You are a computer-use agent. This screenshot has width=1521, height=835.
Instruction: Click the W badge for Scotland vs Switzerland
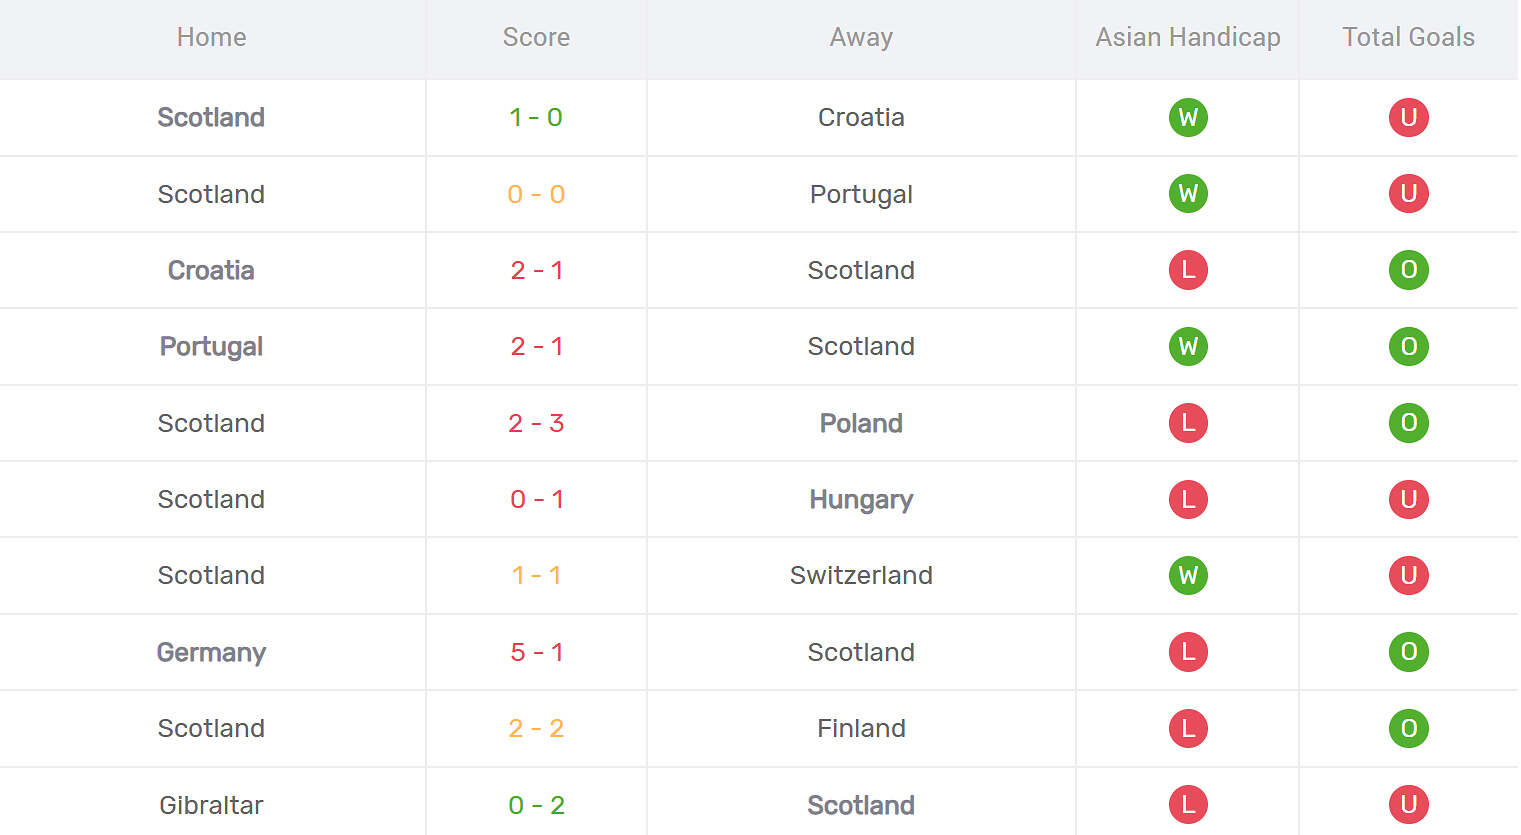coord(1188,575)
